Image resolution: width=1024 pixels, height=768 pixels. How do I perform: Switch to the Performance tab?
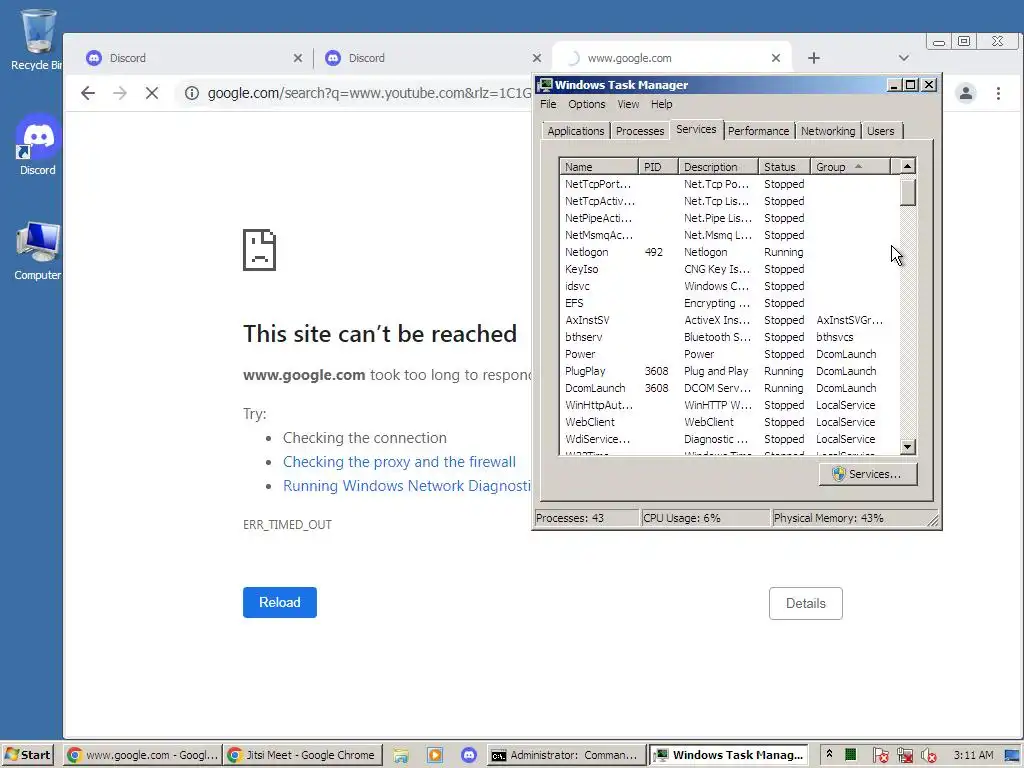click(758, 131)
